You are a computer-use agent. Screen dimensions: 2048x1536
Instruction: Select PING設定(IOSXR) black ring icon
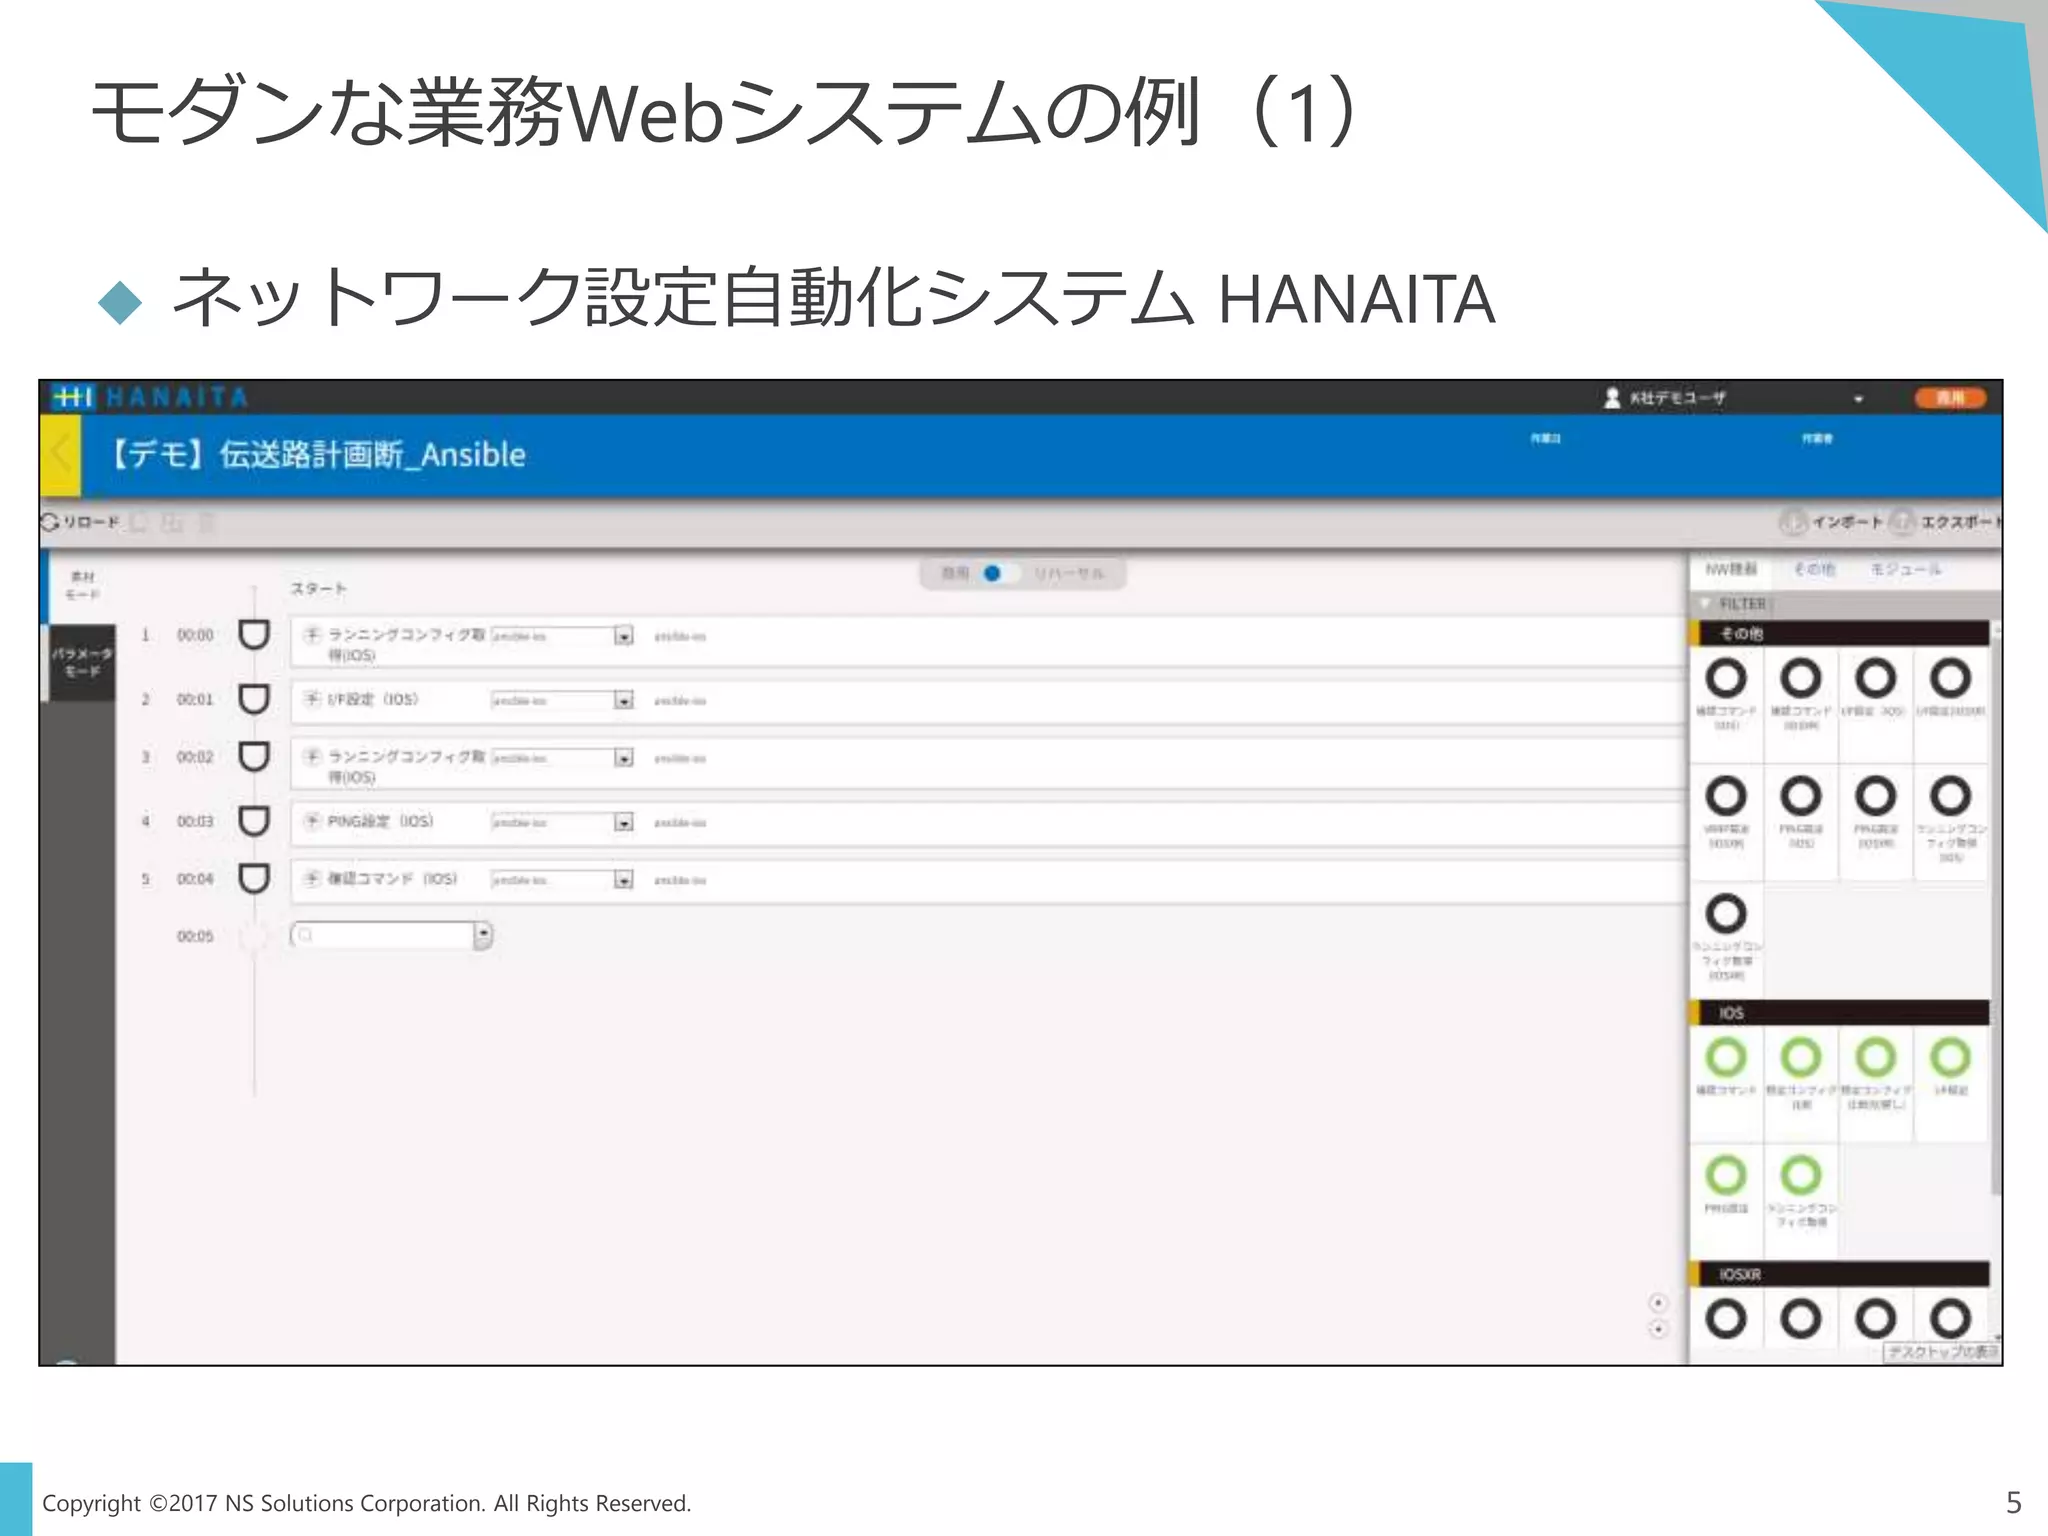1875,796
